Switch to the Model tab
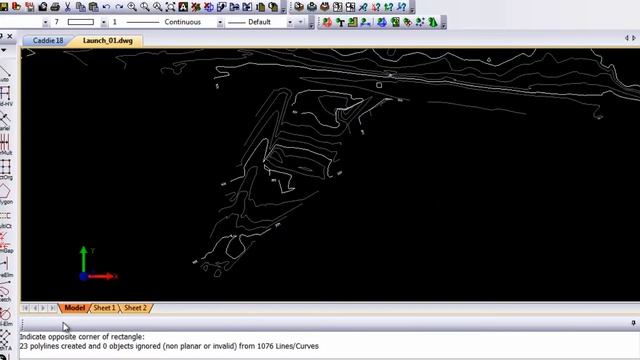Image resolution: width=640 pixels, height=360 pixels. coord(74,308)
